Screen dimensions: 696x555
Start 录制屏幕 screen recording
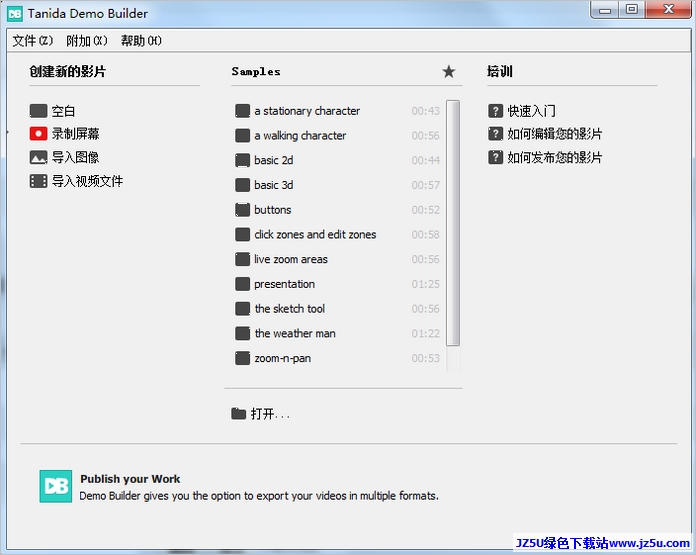[75, 134]
